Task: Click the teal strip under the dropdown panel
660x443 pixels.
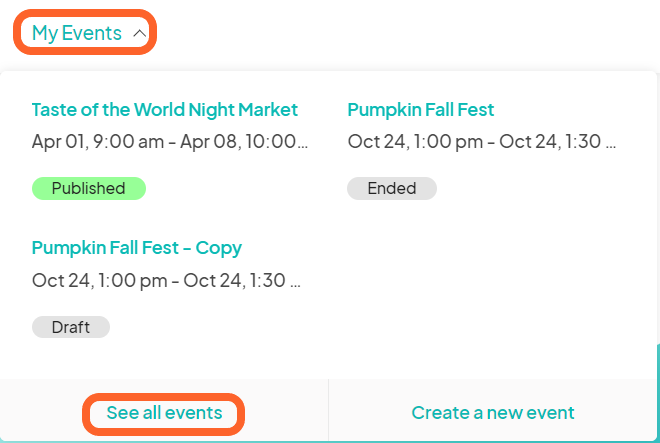Action: click(328, 441)
